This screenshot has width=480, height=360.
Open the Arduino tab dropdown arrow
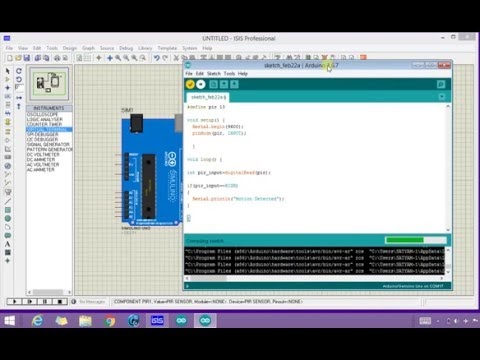click(x=442, y=97)
